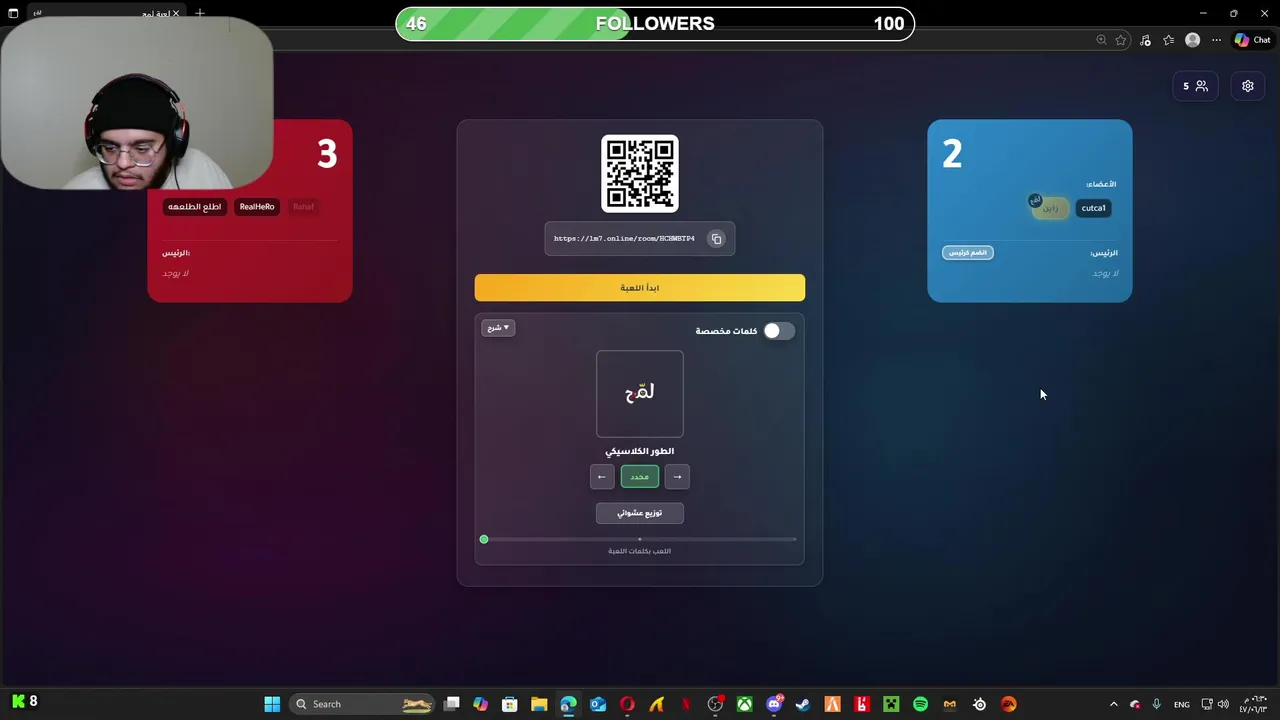Open the Xbox app from the taskbar
Image resolution: width=1280 pixels, height=720 pixels.
point(744,704)
